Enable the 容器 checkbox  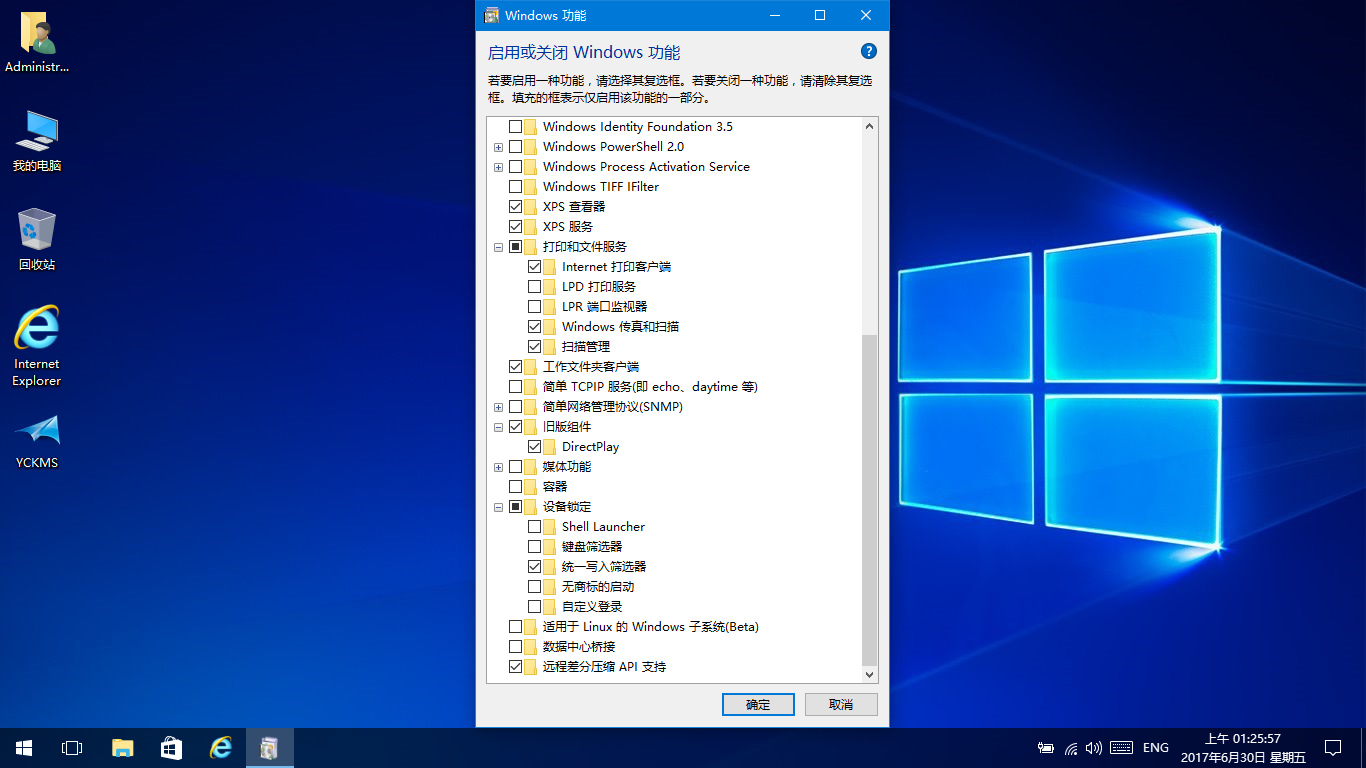(516, 487)
